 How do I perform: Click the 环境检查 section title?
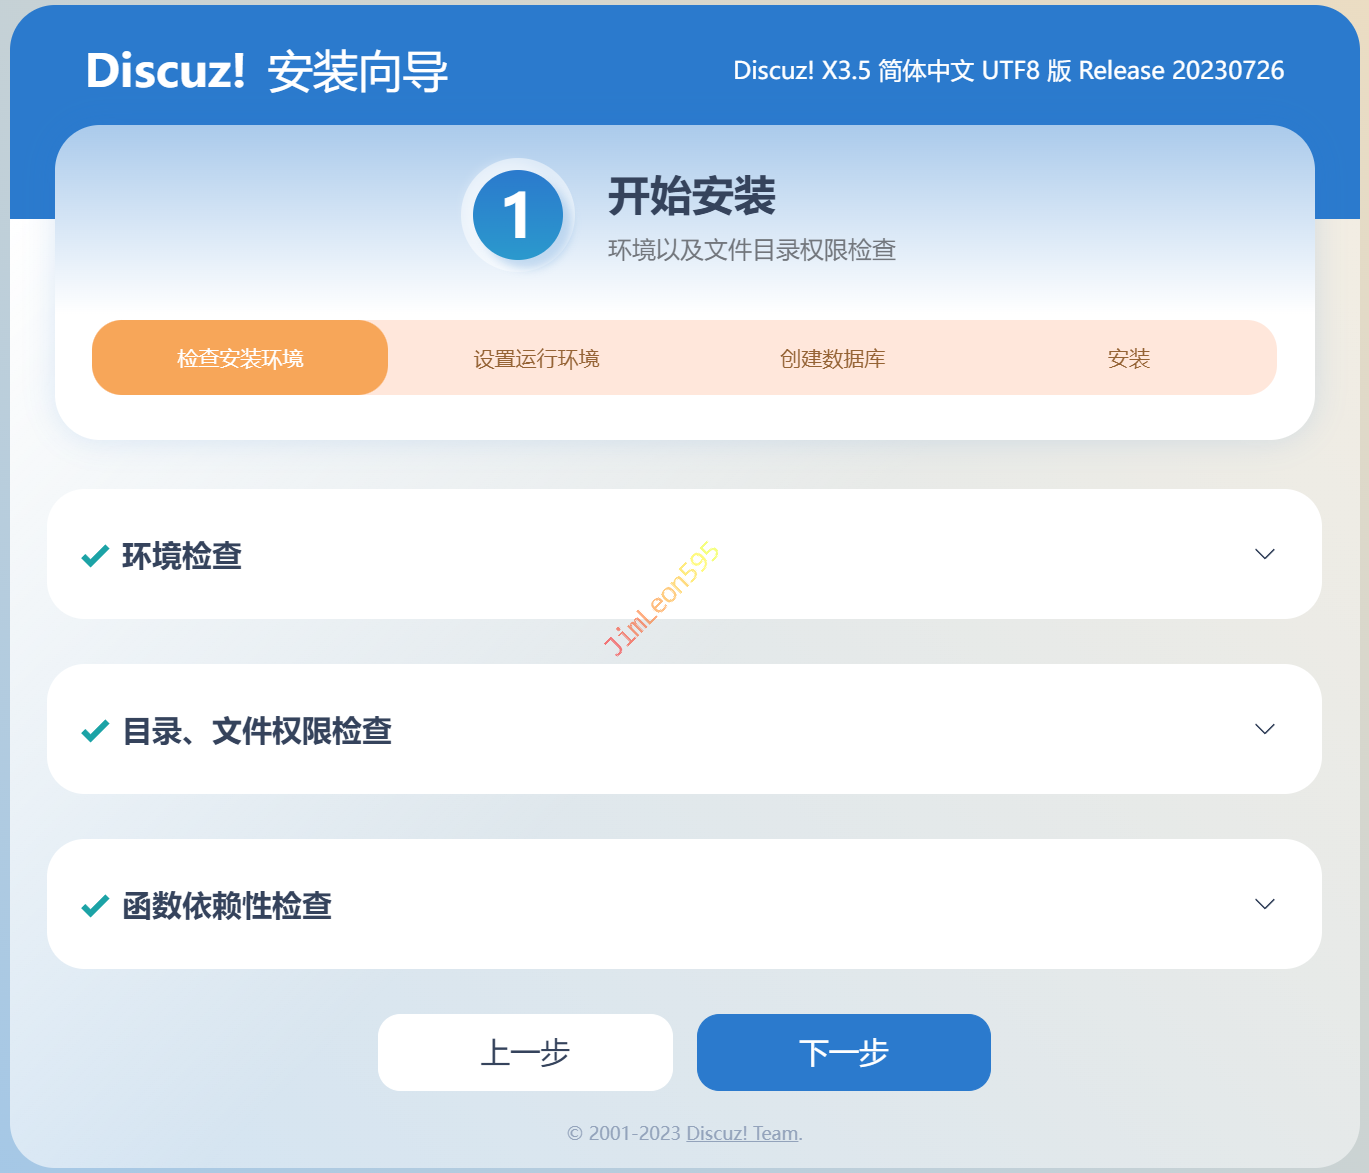point(182,556)
